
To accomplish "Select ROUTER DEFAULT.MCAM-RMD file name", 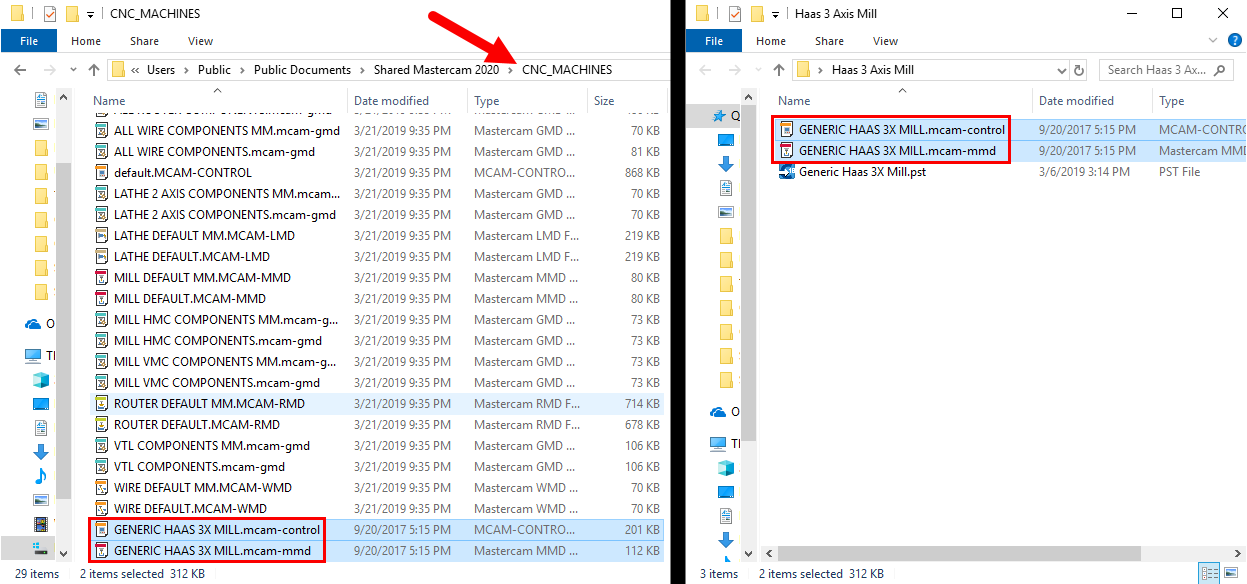I will point(197,425).
